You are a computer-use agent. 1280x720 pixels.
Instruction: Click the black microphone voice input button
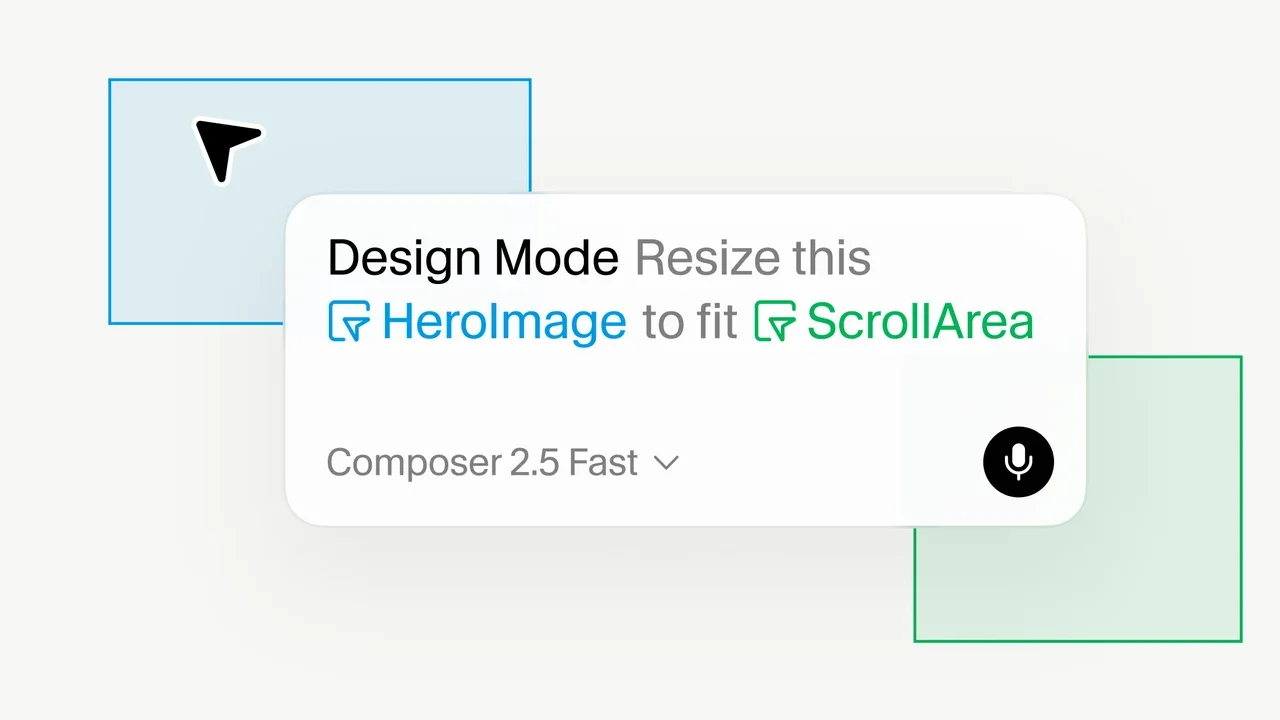click(x=1018, y=461)
